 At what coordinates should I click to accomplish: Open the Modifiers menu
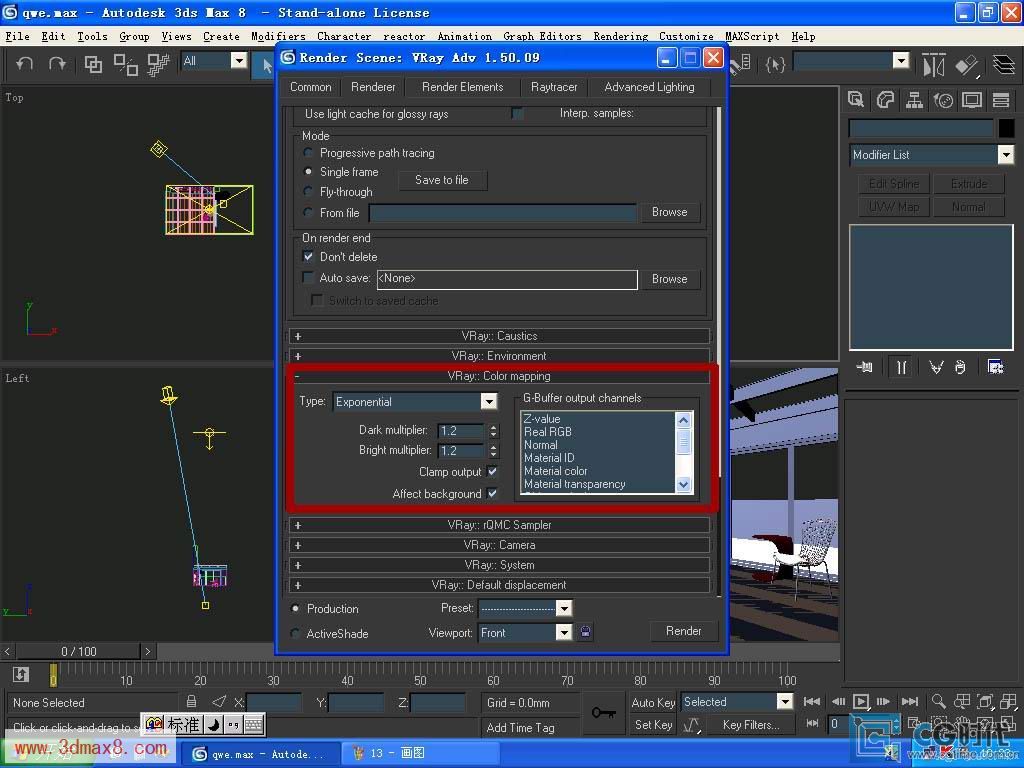[x=278, y=37]
